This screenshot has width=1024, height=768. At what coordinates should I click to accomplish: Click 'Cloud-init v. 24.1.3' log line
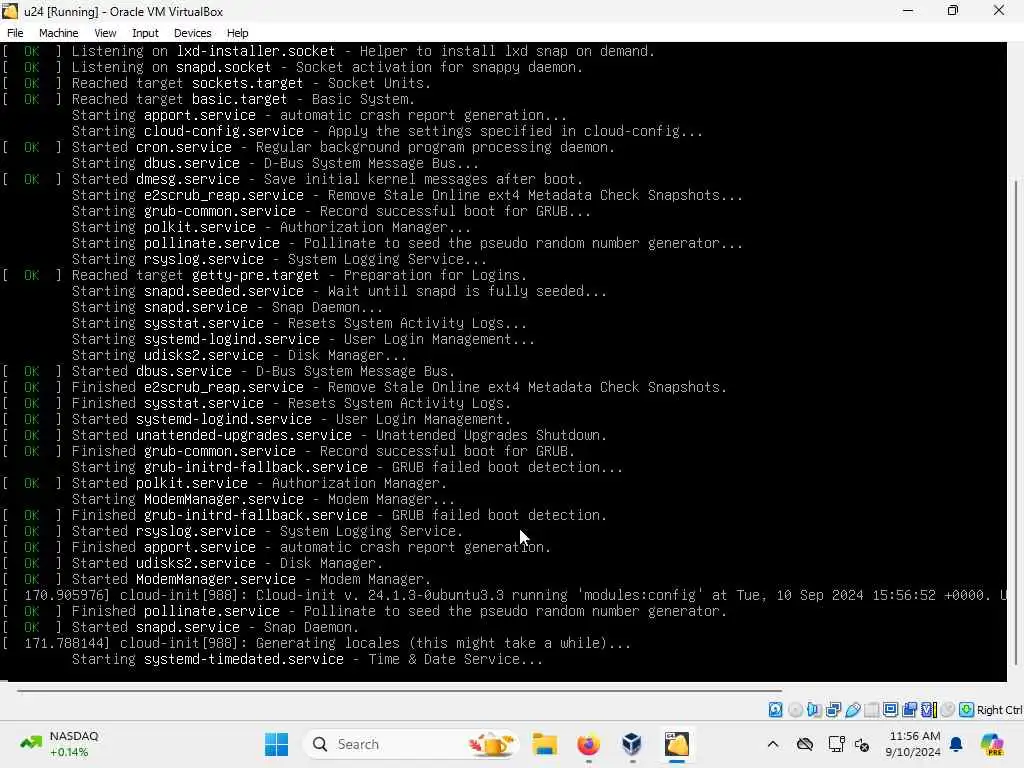504,595
